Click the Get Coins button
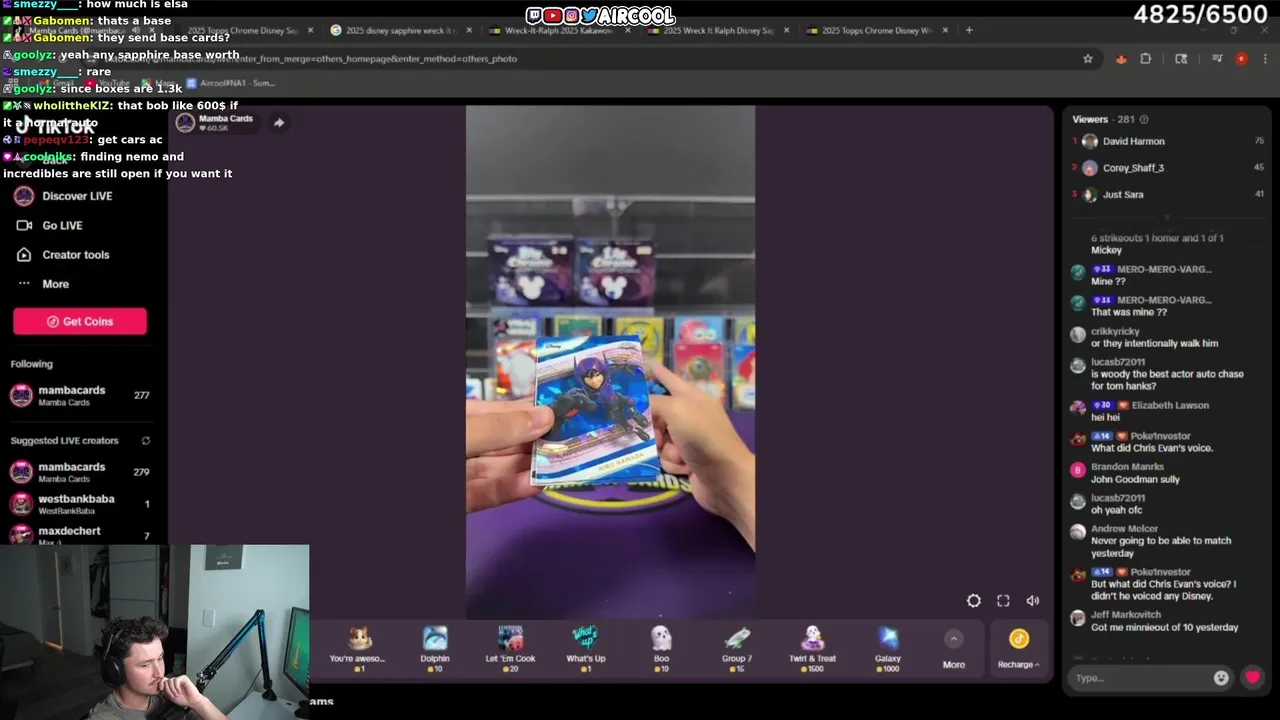The width and height of the screenshot is (1280, 720). pyautogui.click(x=80, y=321)
